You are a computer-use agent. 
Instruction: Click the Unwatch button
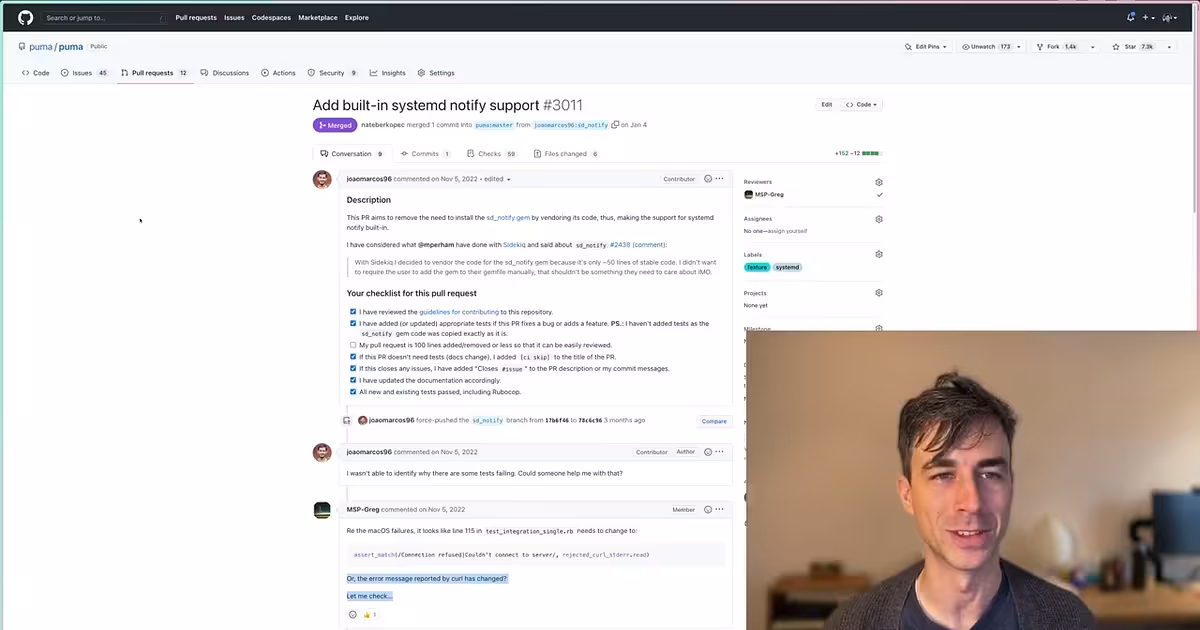[987, 47]
